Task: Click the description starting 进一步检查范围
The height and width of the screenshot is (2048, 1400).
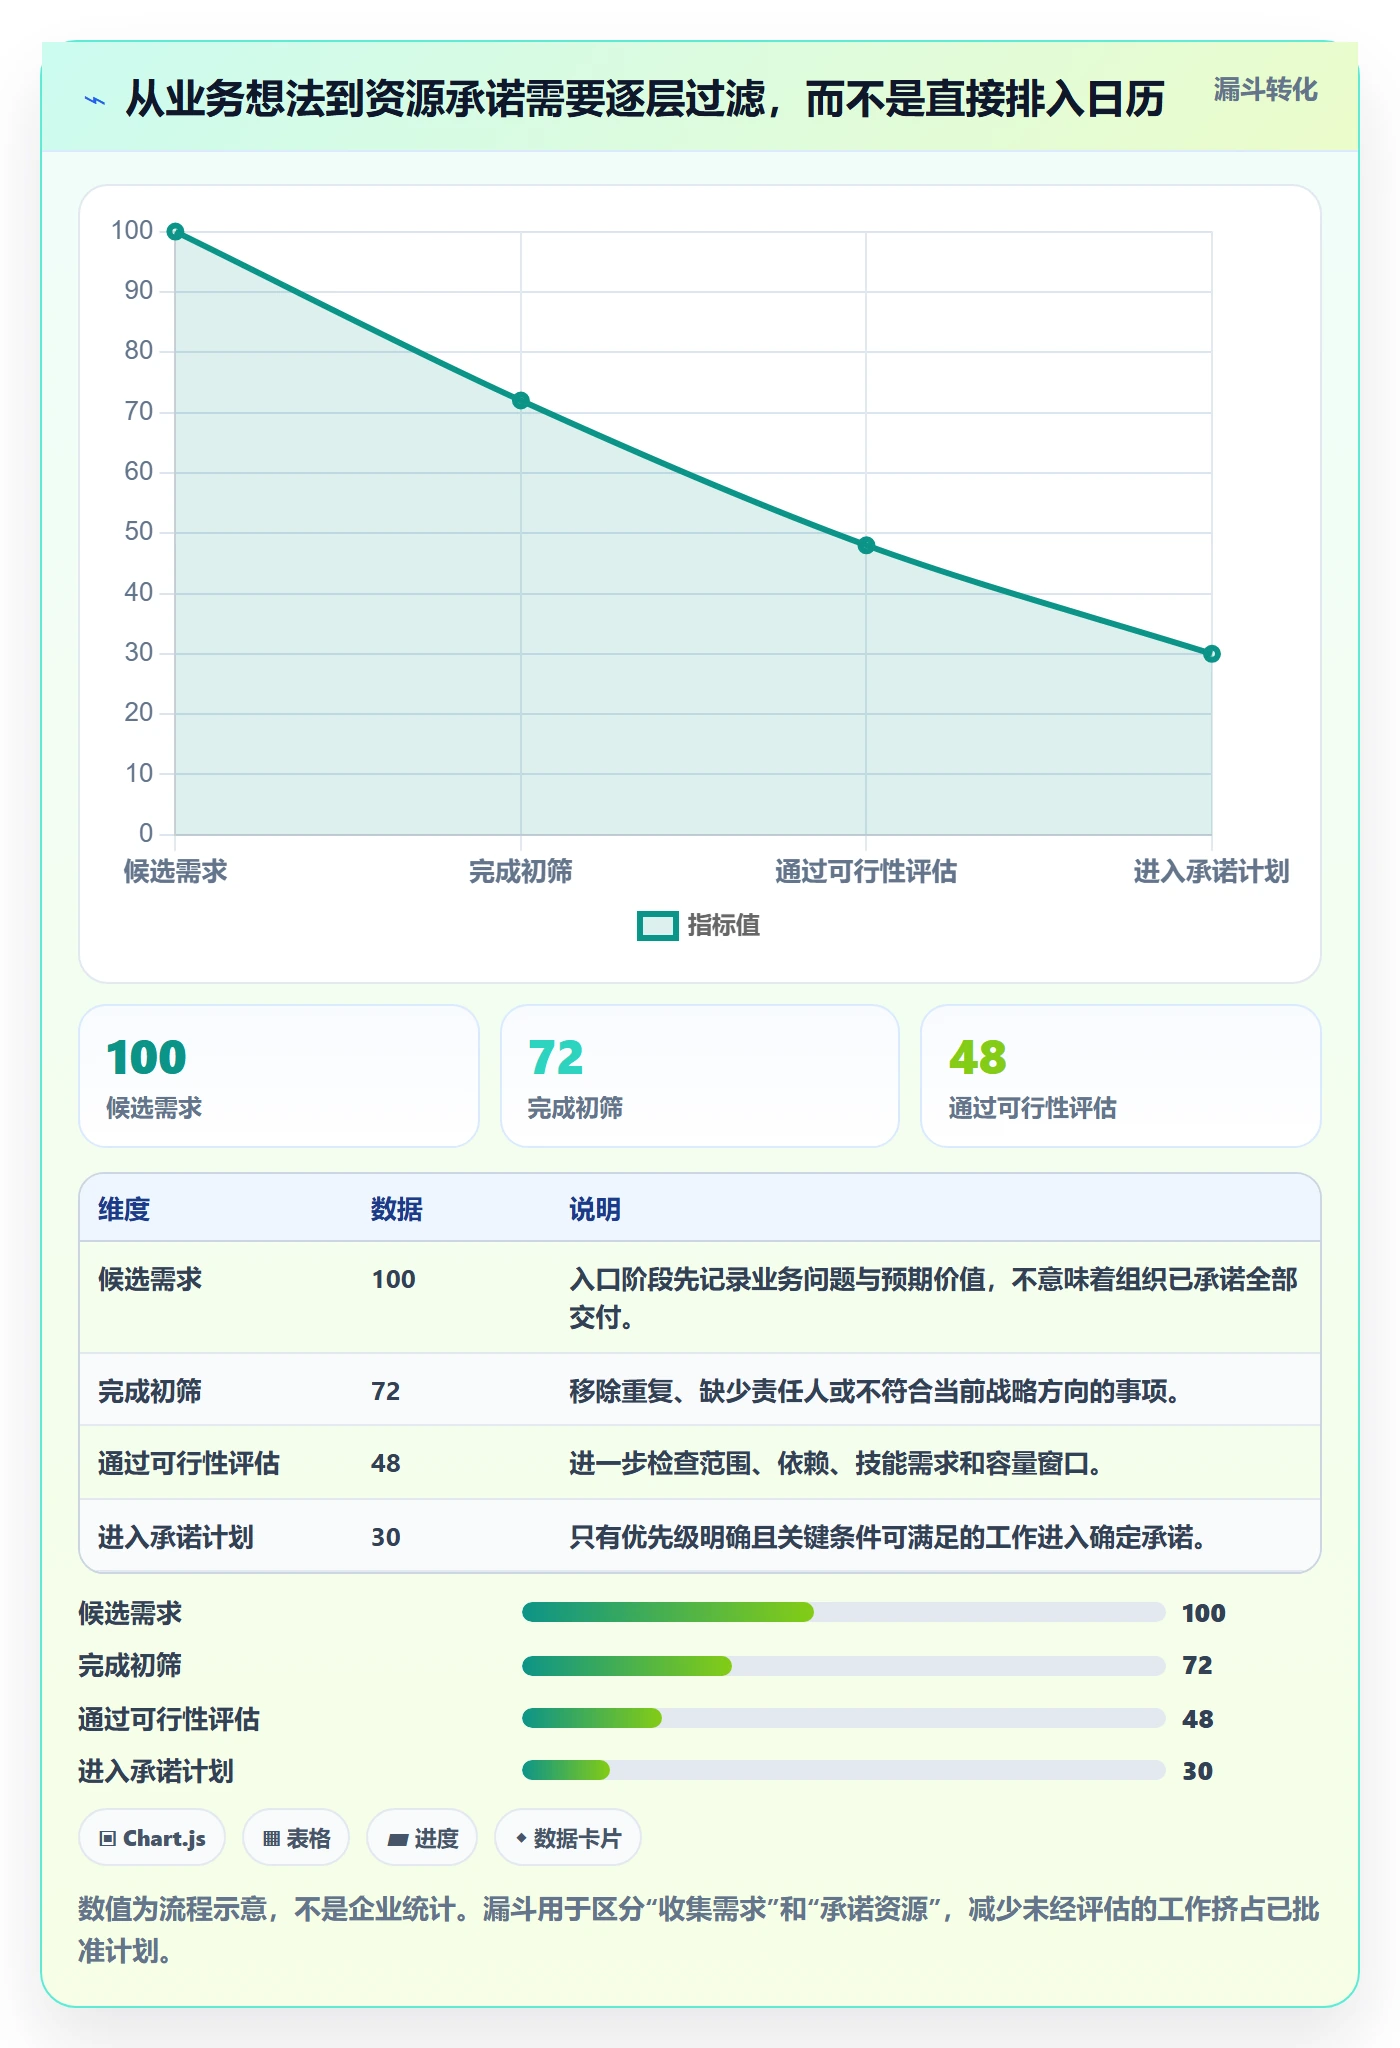Action: 836,1464
